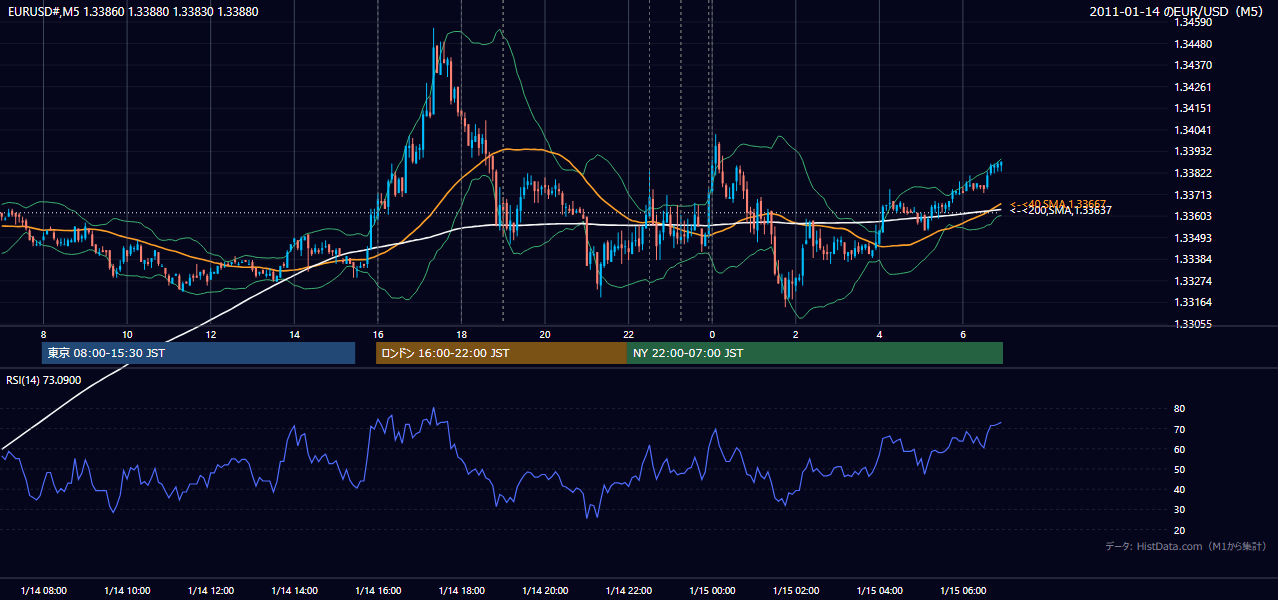Click the 2011-01-14 EUR/USD (M5) chart heading
The image size is (1278, 600).
coord(1176,11)
